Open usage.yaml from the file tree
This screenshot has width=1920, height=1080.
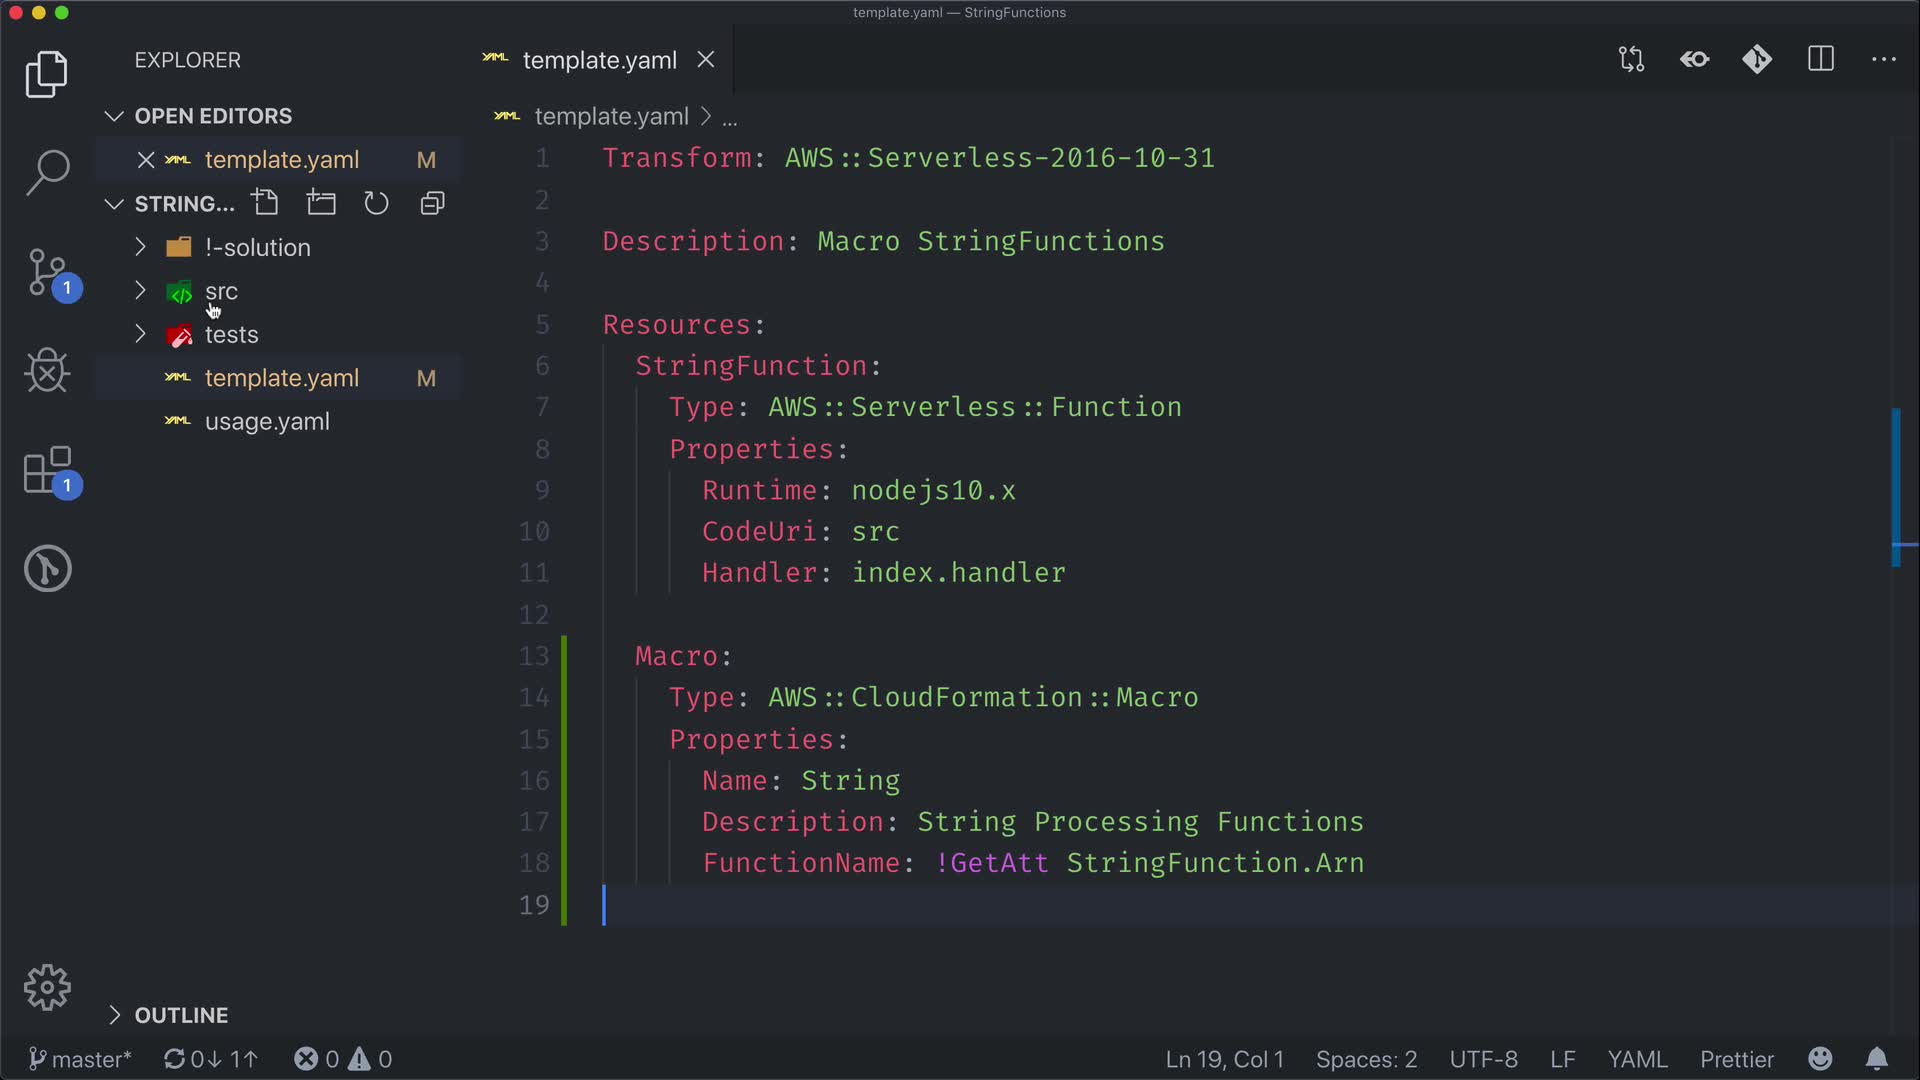(x=267, y=421)
